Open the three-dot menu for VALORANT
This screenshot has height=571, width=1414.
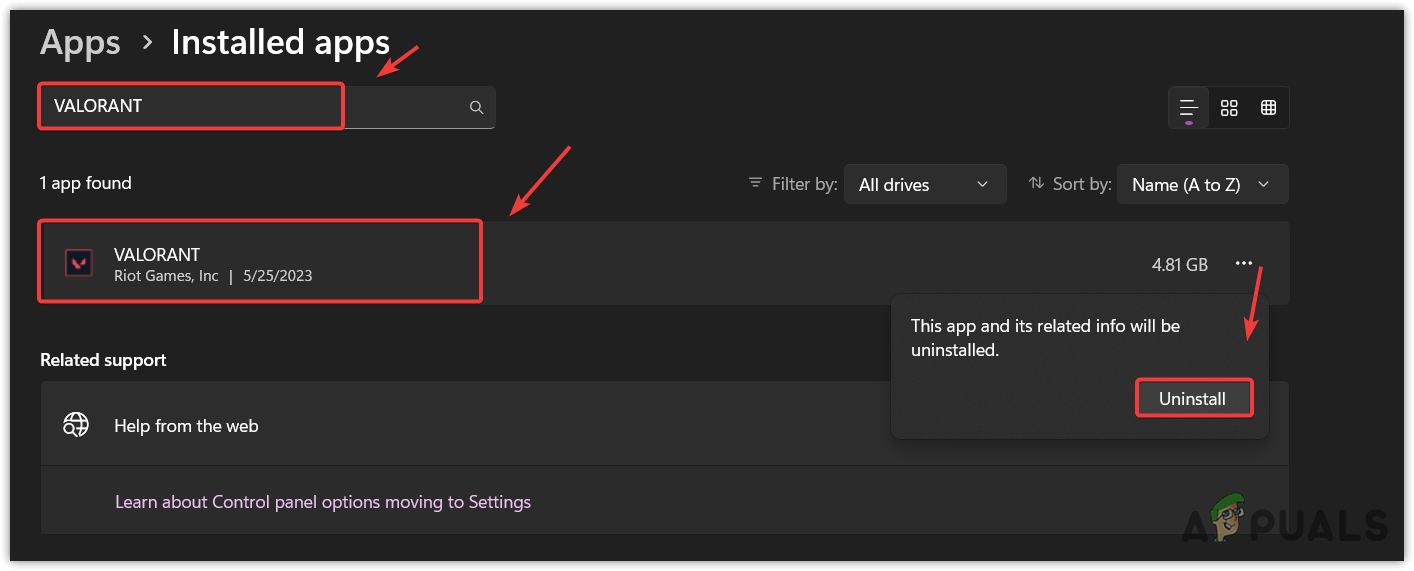(x=1243, y=263)
